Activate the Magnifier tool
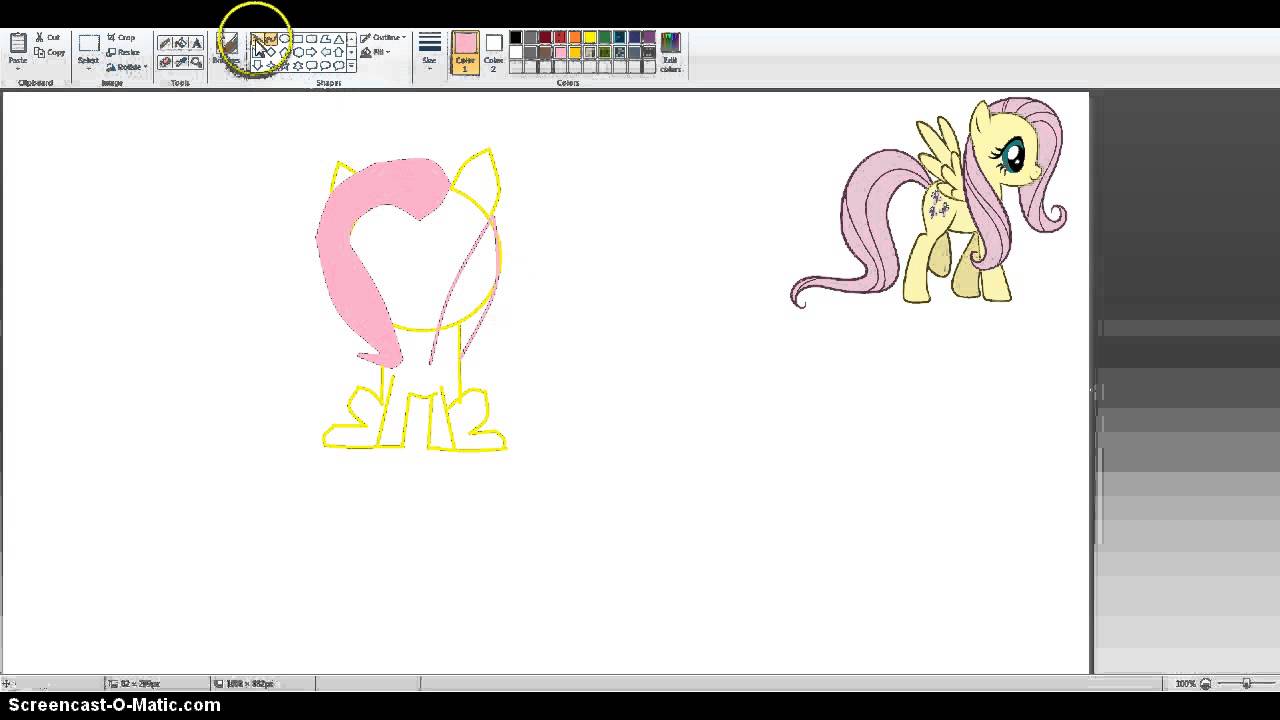Image resolution: width=1280 pixels, height=720 pixels. [x=196, y=61]
